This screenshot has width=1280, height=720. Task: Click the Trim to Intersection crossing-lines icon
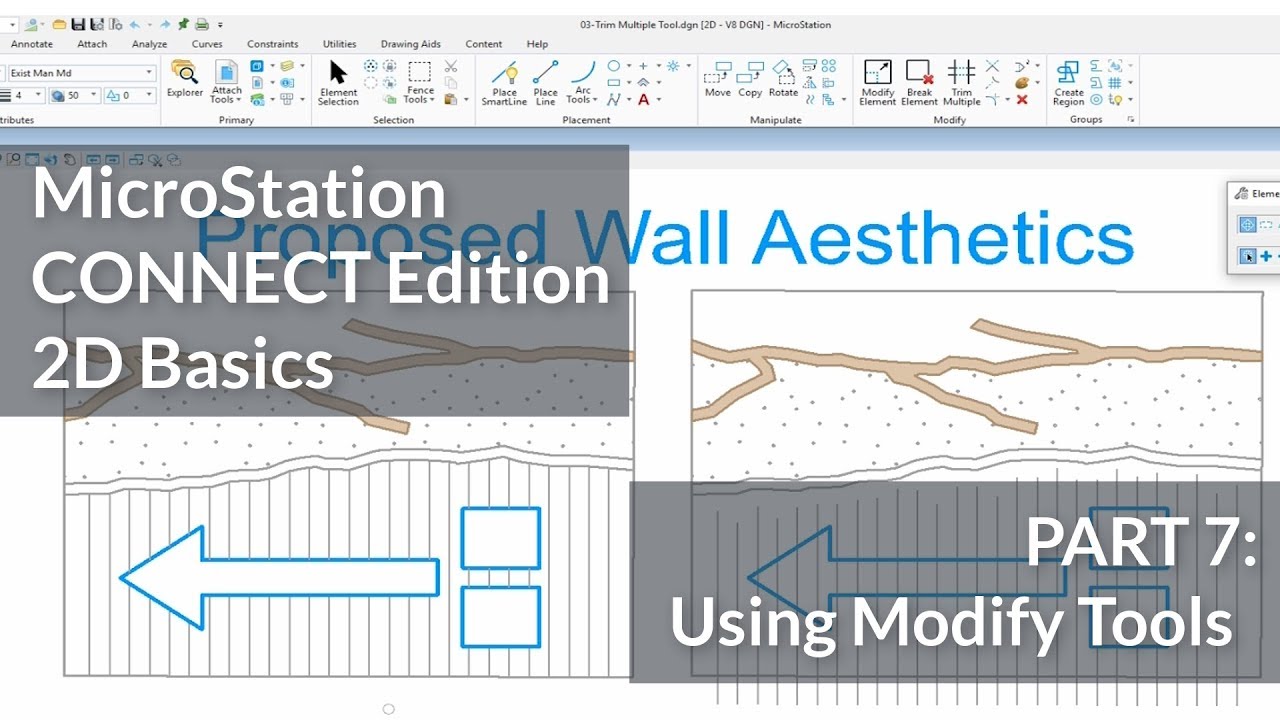click(x=992, y=66)
